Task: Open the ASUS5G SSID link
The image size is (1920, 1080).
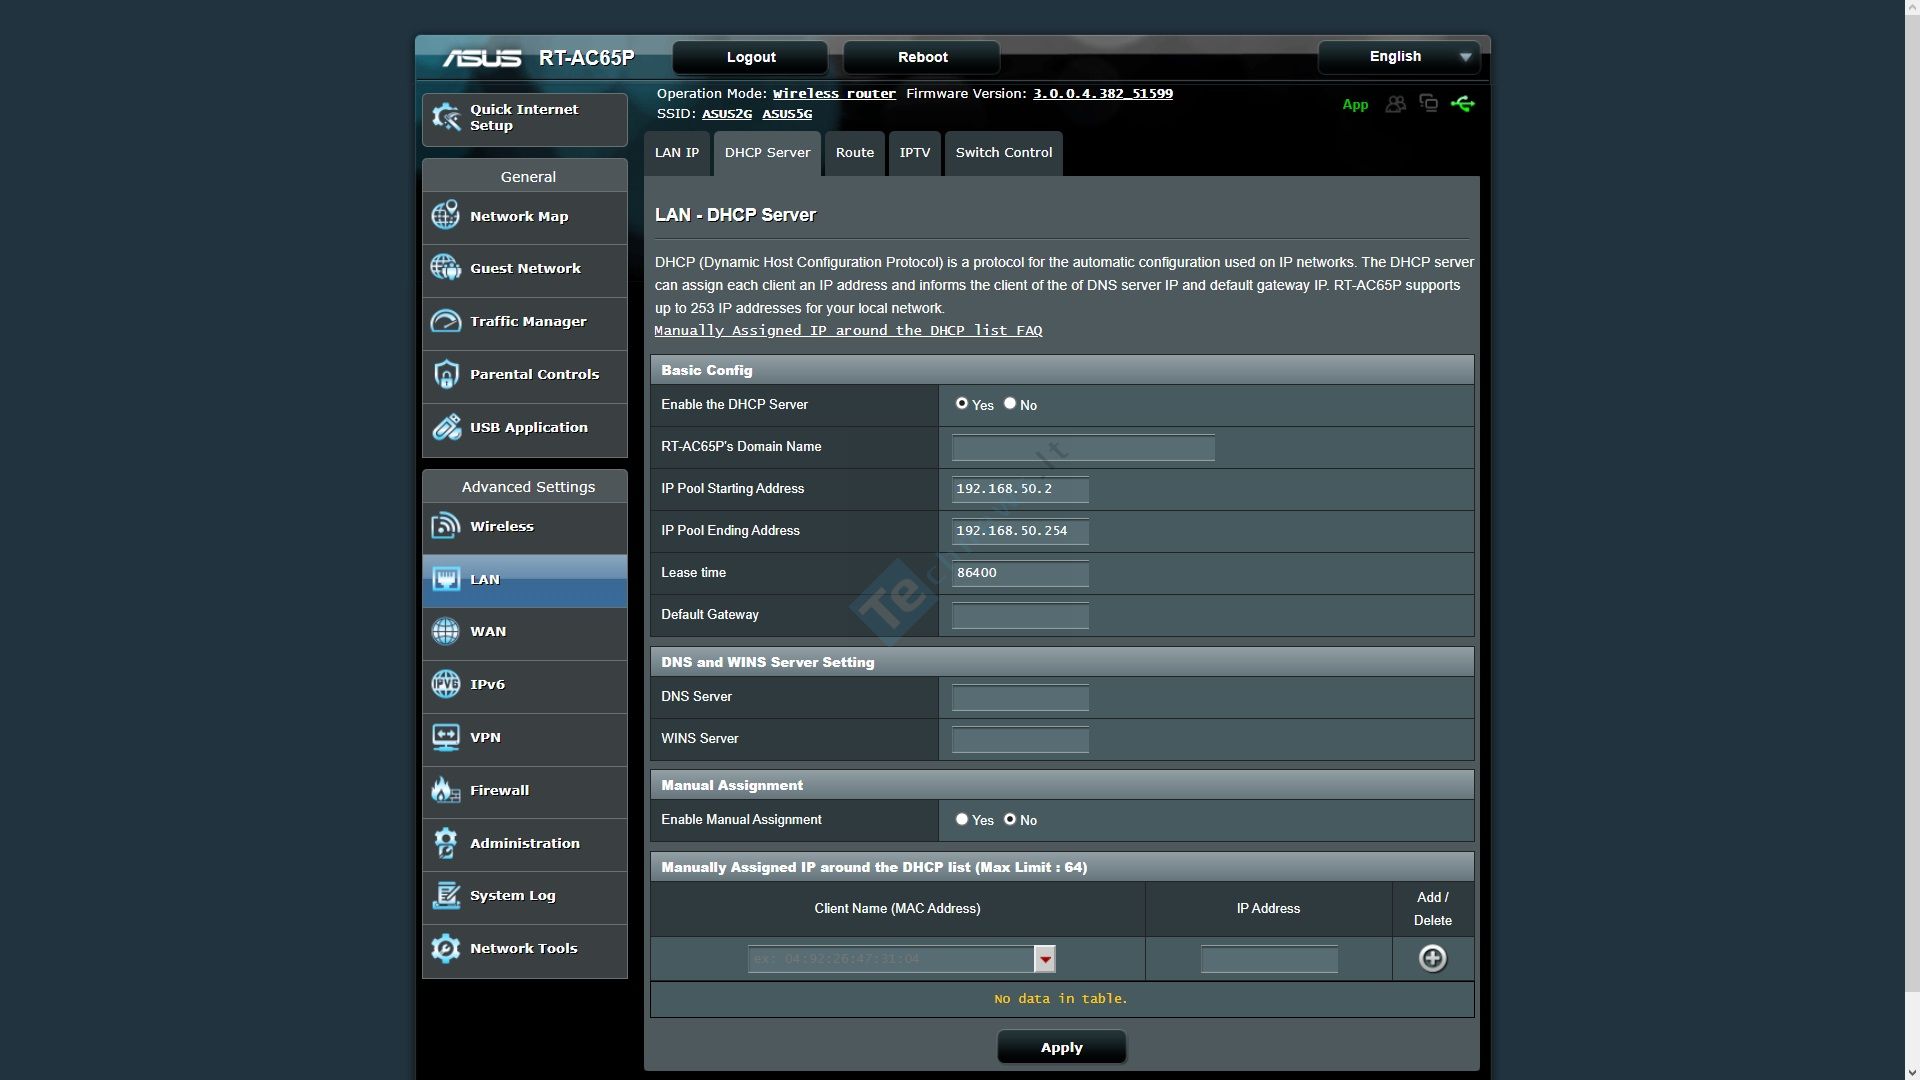Action: 787,114
